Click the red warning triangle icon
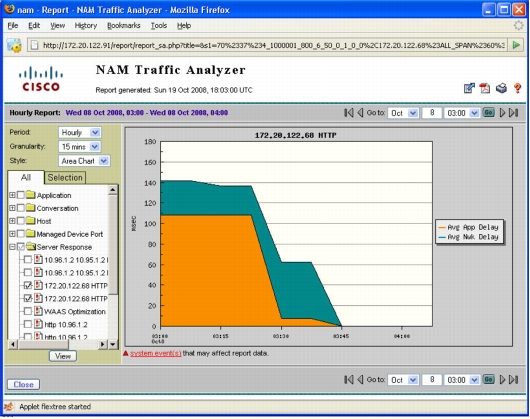Image resolution: width=530 pixels, height=419 pixels. coord(126,353)
